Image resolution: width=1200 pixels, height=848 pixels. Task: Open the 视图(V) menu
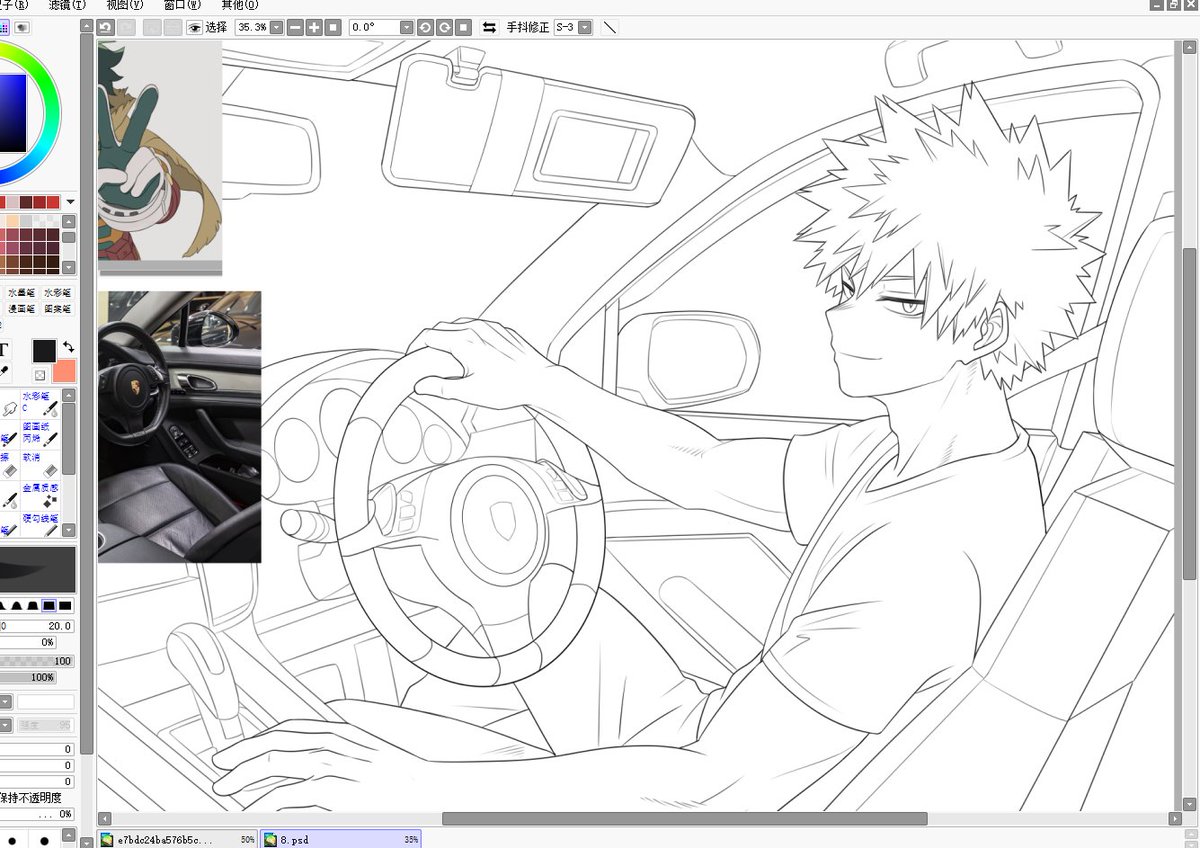[124, 5]
